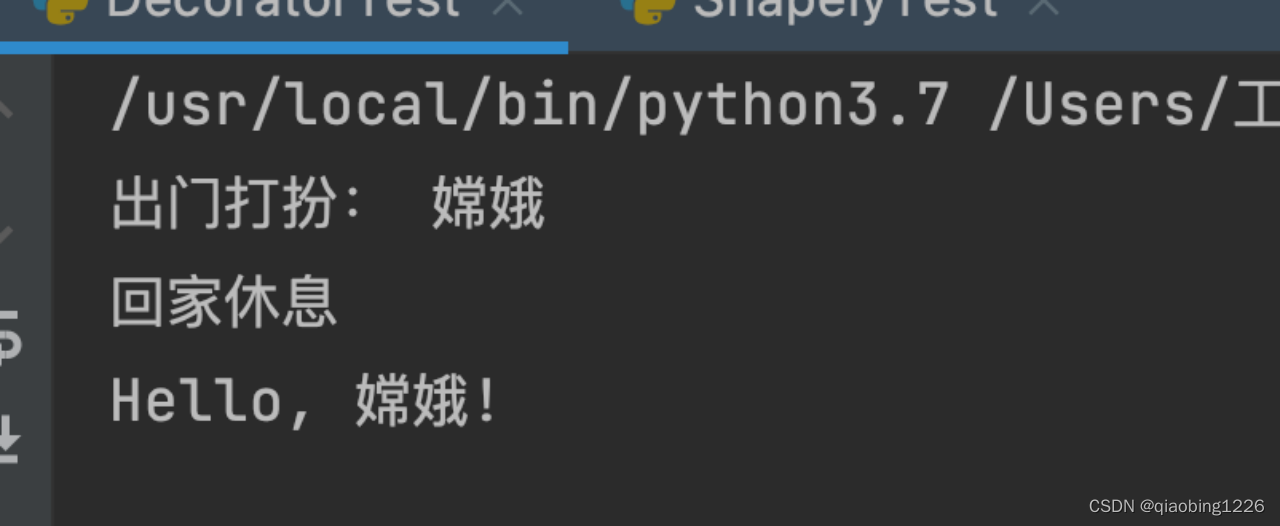Toggle the soft-wrap console icon
The image size is (1280, 526).
coord(8,336)
